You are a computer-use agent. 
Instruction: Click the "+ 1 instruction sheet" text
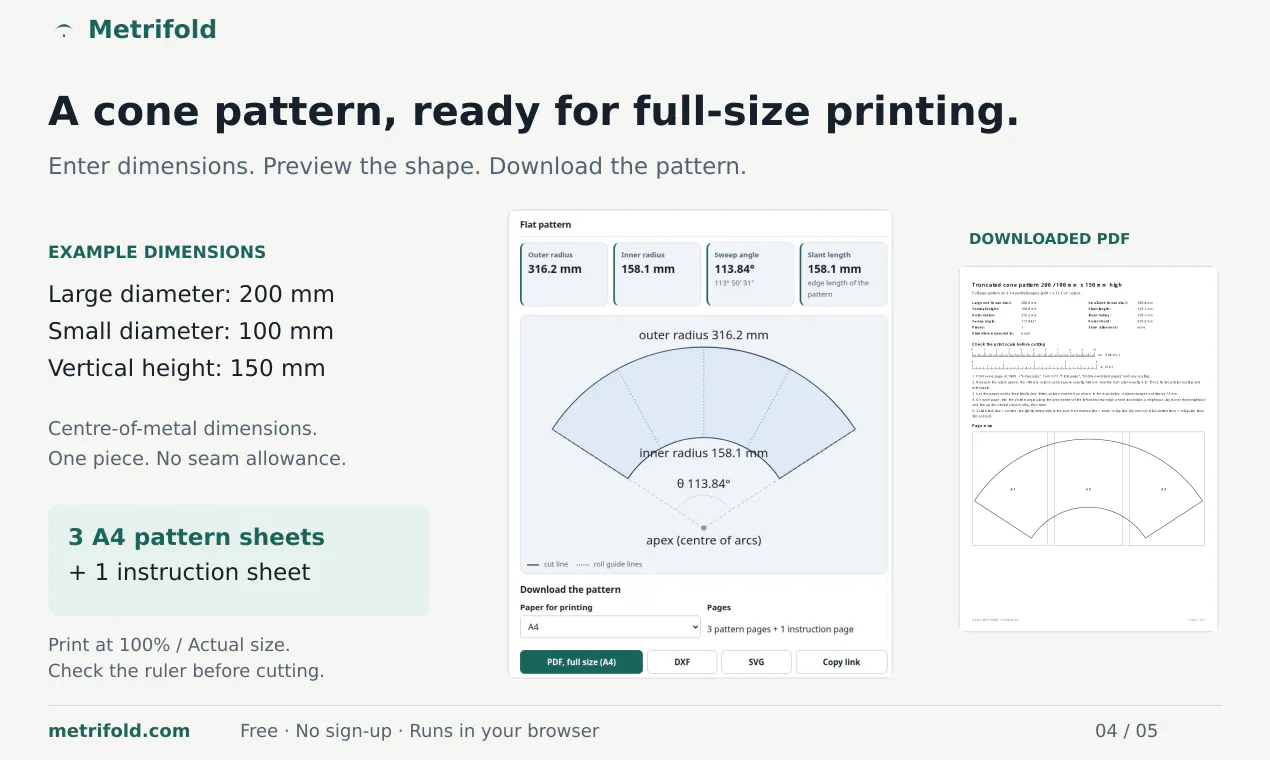coord(190,572)
